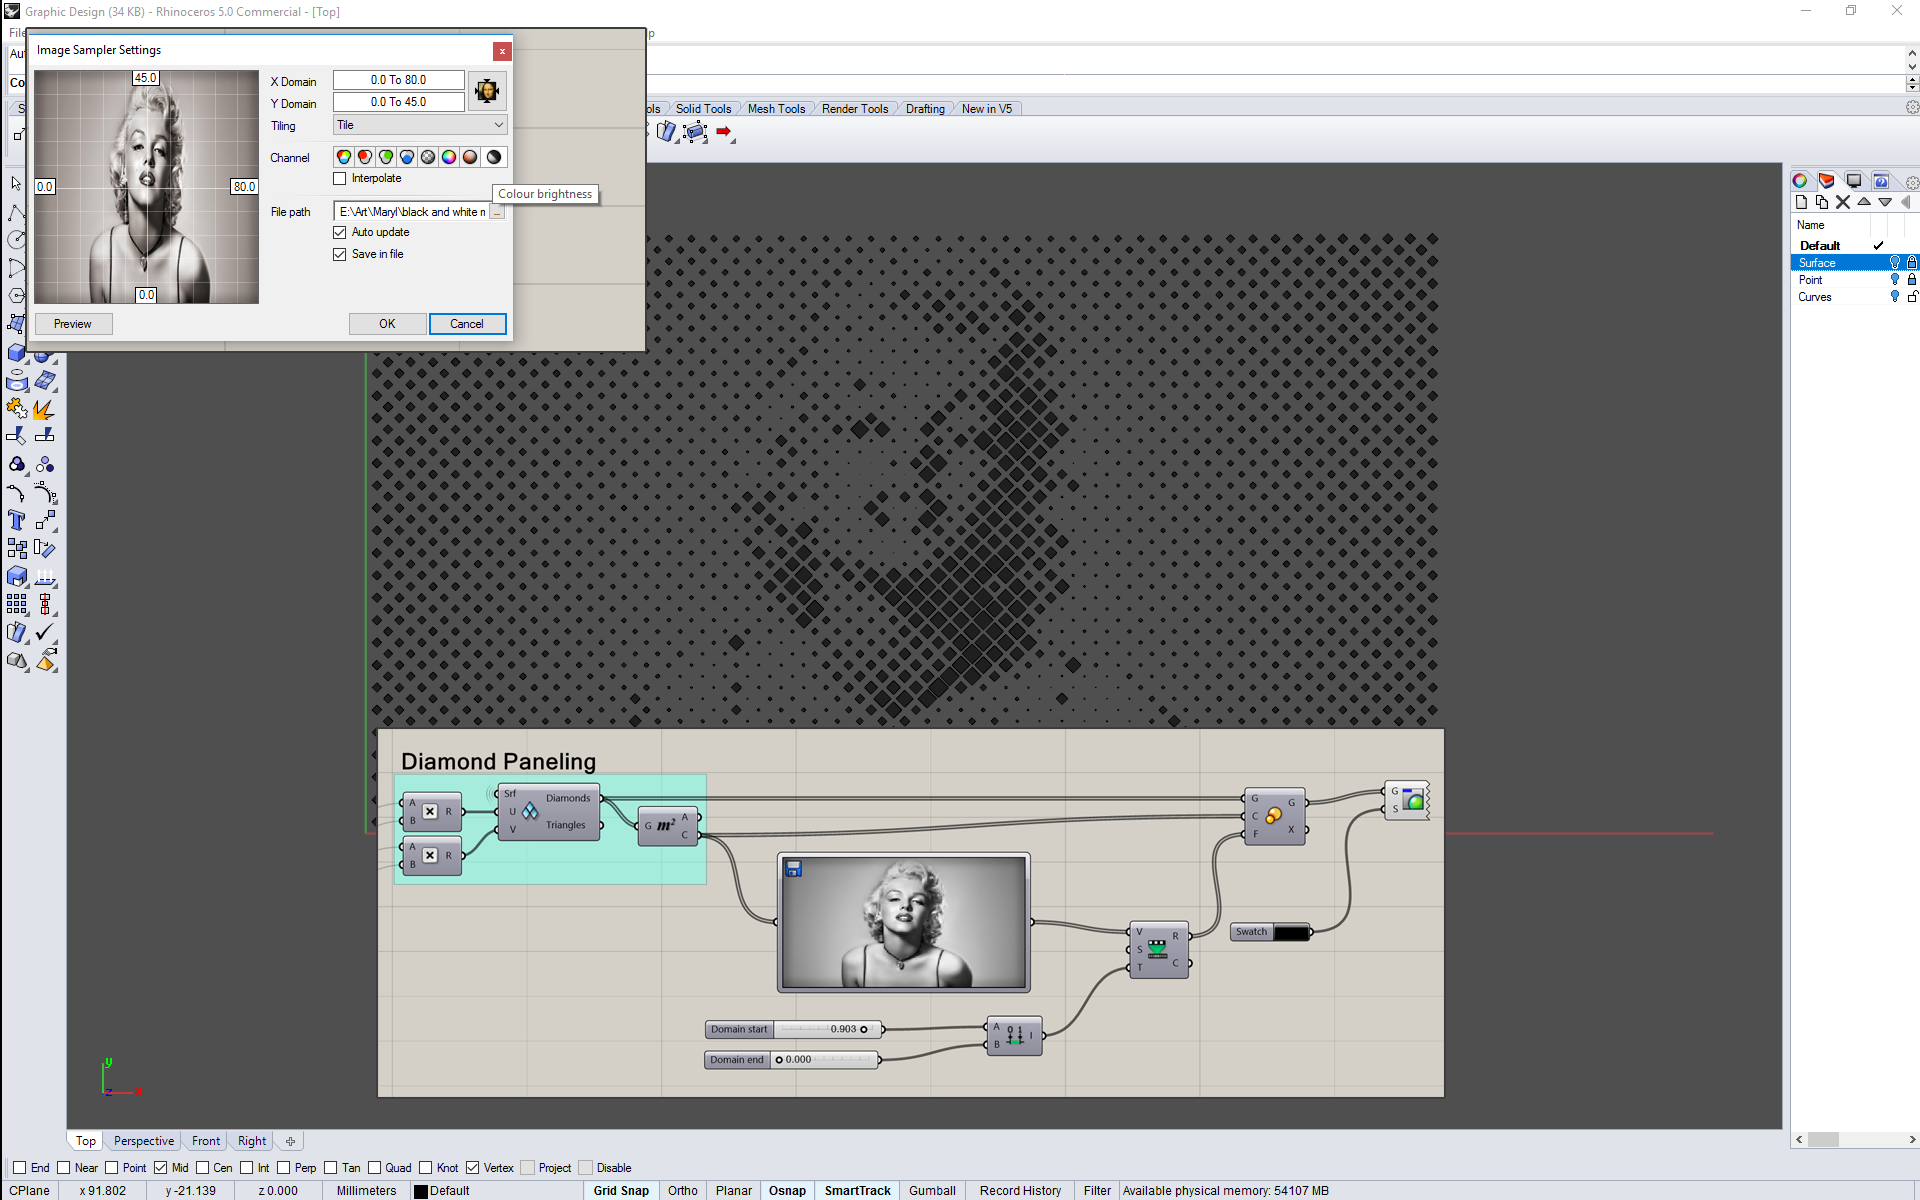Screen dimensions: 1920x1200
Task: Disable the Mid osnap checkbox
Action: click(x=160, y=1167)
